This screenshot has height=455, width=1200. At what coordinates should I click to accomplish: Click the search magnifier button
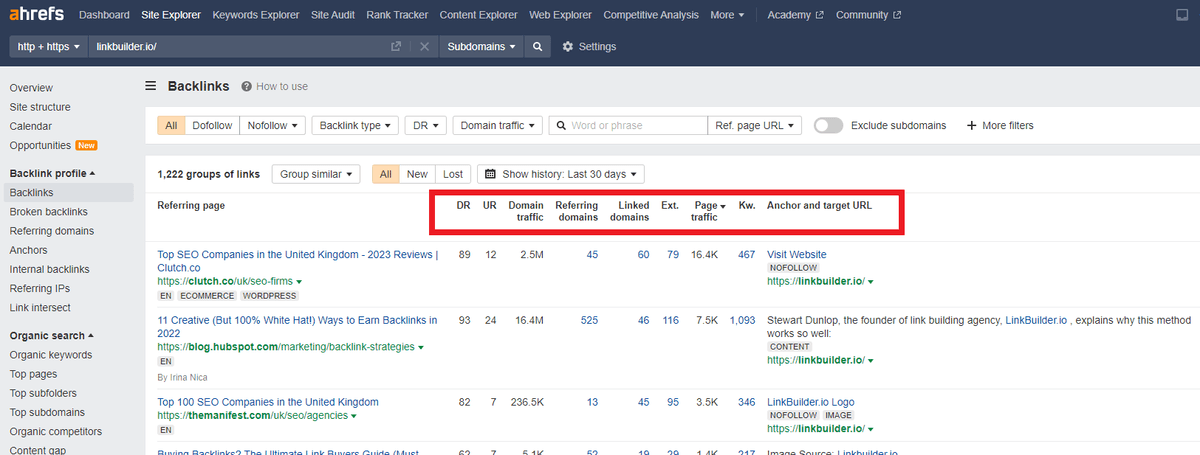click(537, 47)
